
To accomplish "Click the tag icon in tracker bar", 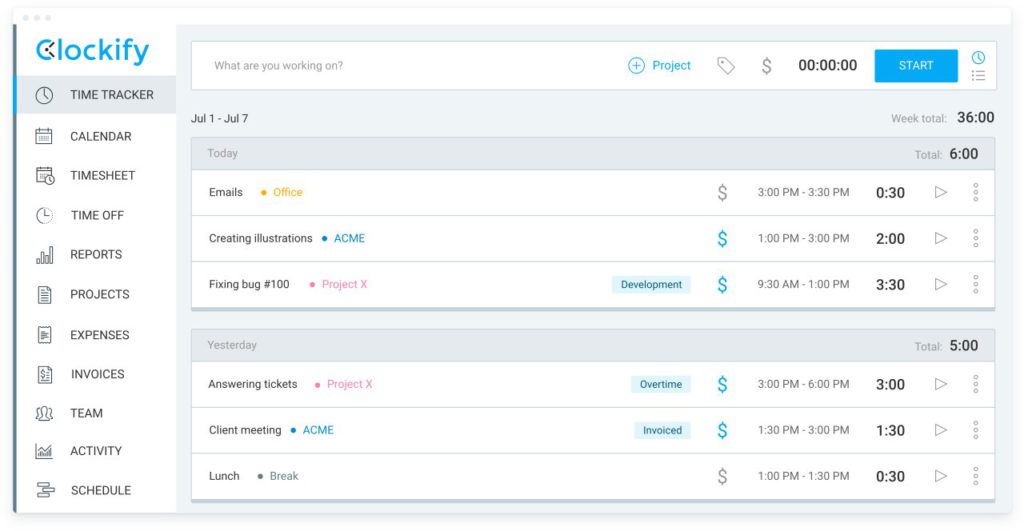I will pos(726,66).
